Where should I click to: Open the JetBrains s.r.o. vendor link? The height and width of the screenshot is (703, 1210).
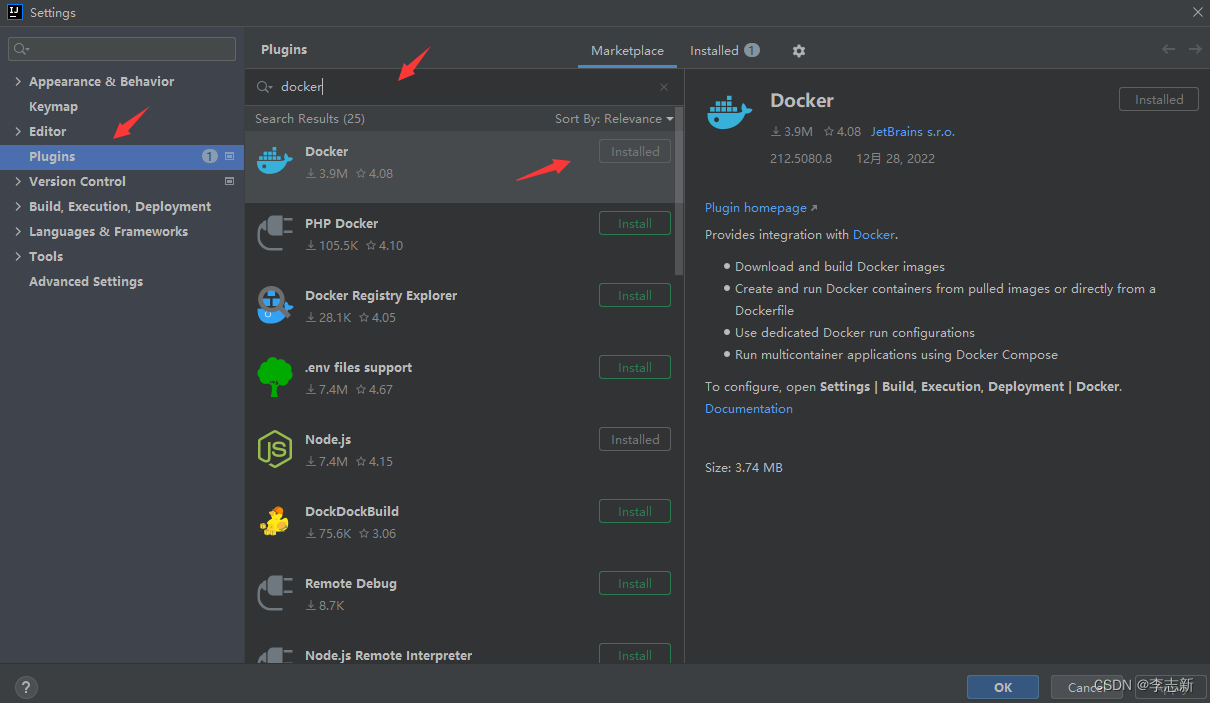(913, 132)
